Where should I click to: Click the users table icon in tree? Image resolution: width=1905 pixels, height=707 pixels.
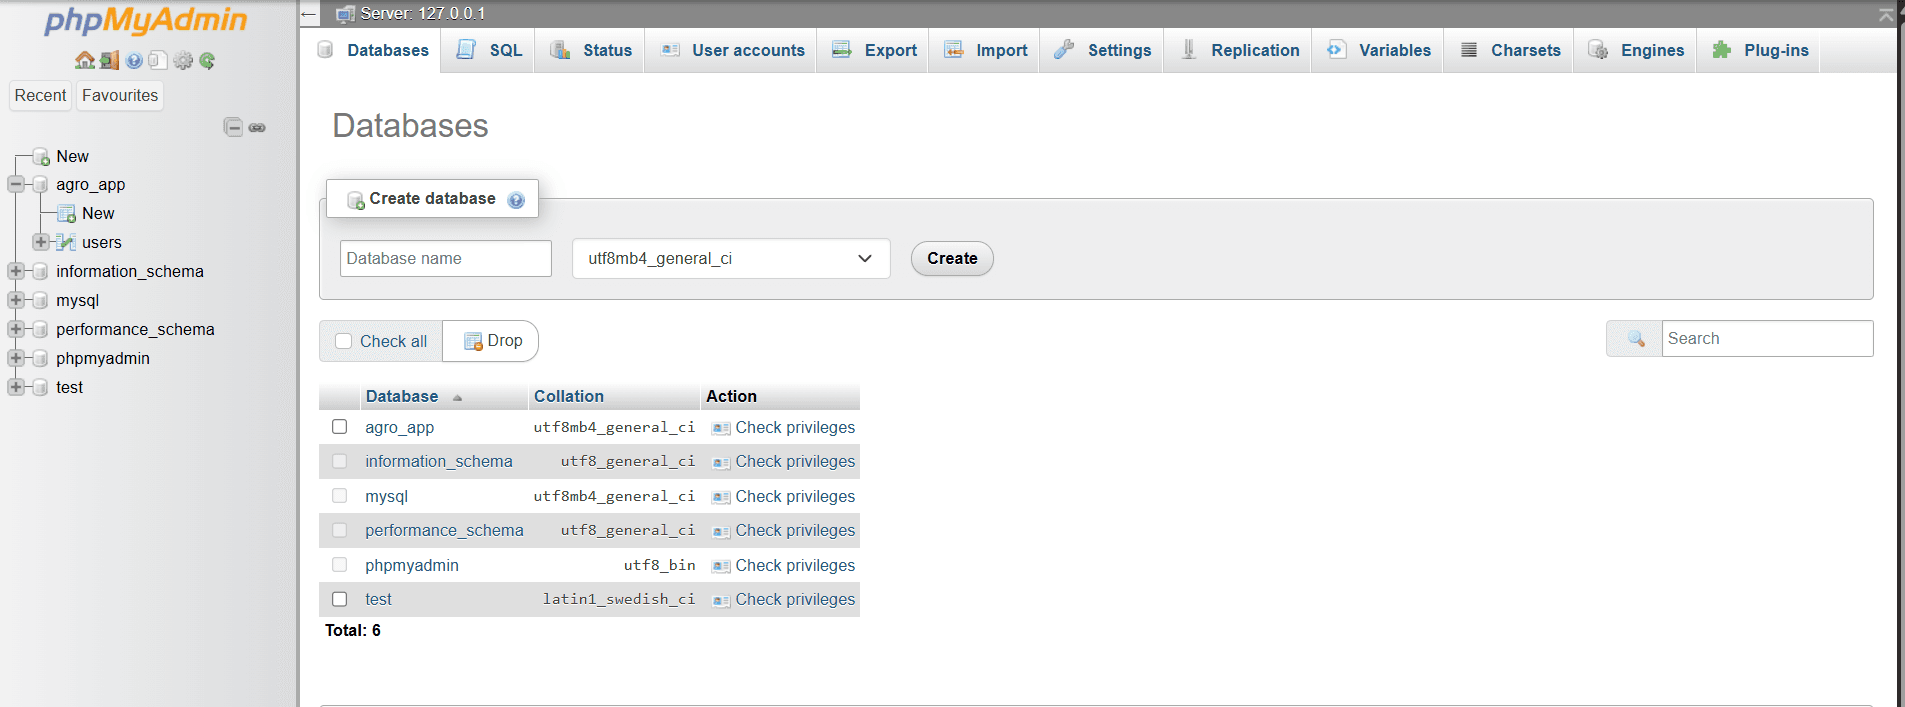[x=66, y=242]
